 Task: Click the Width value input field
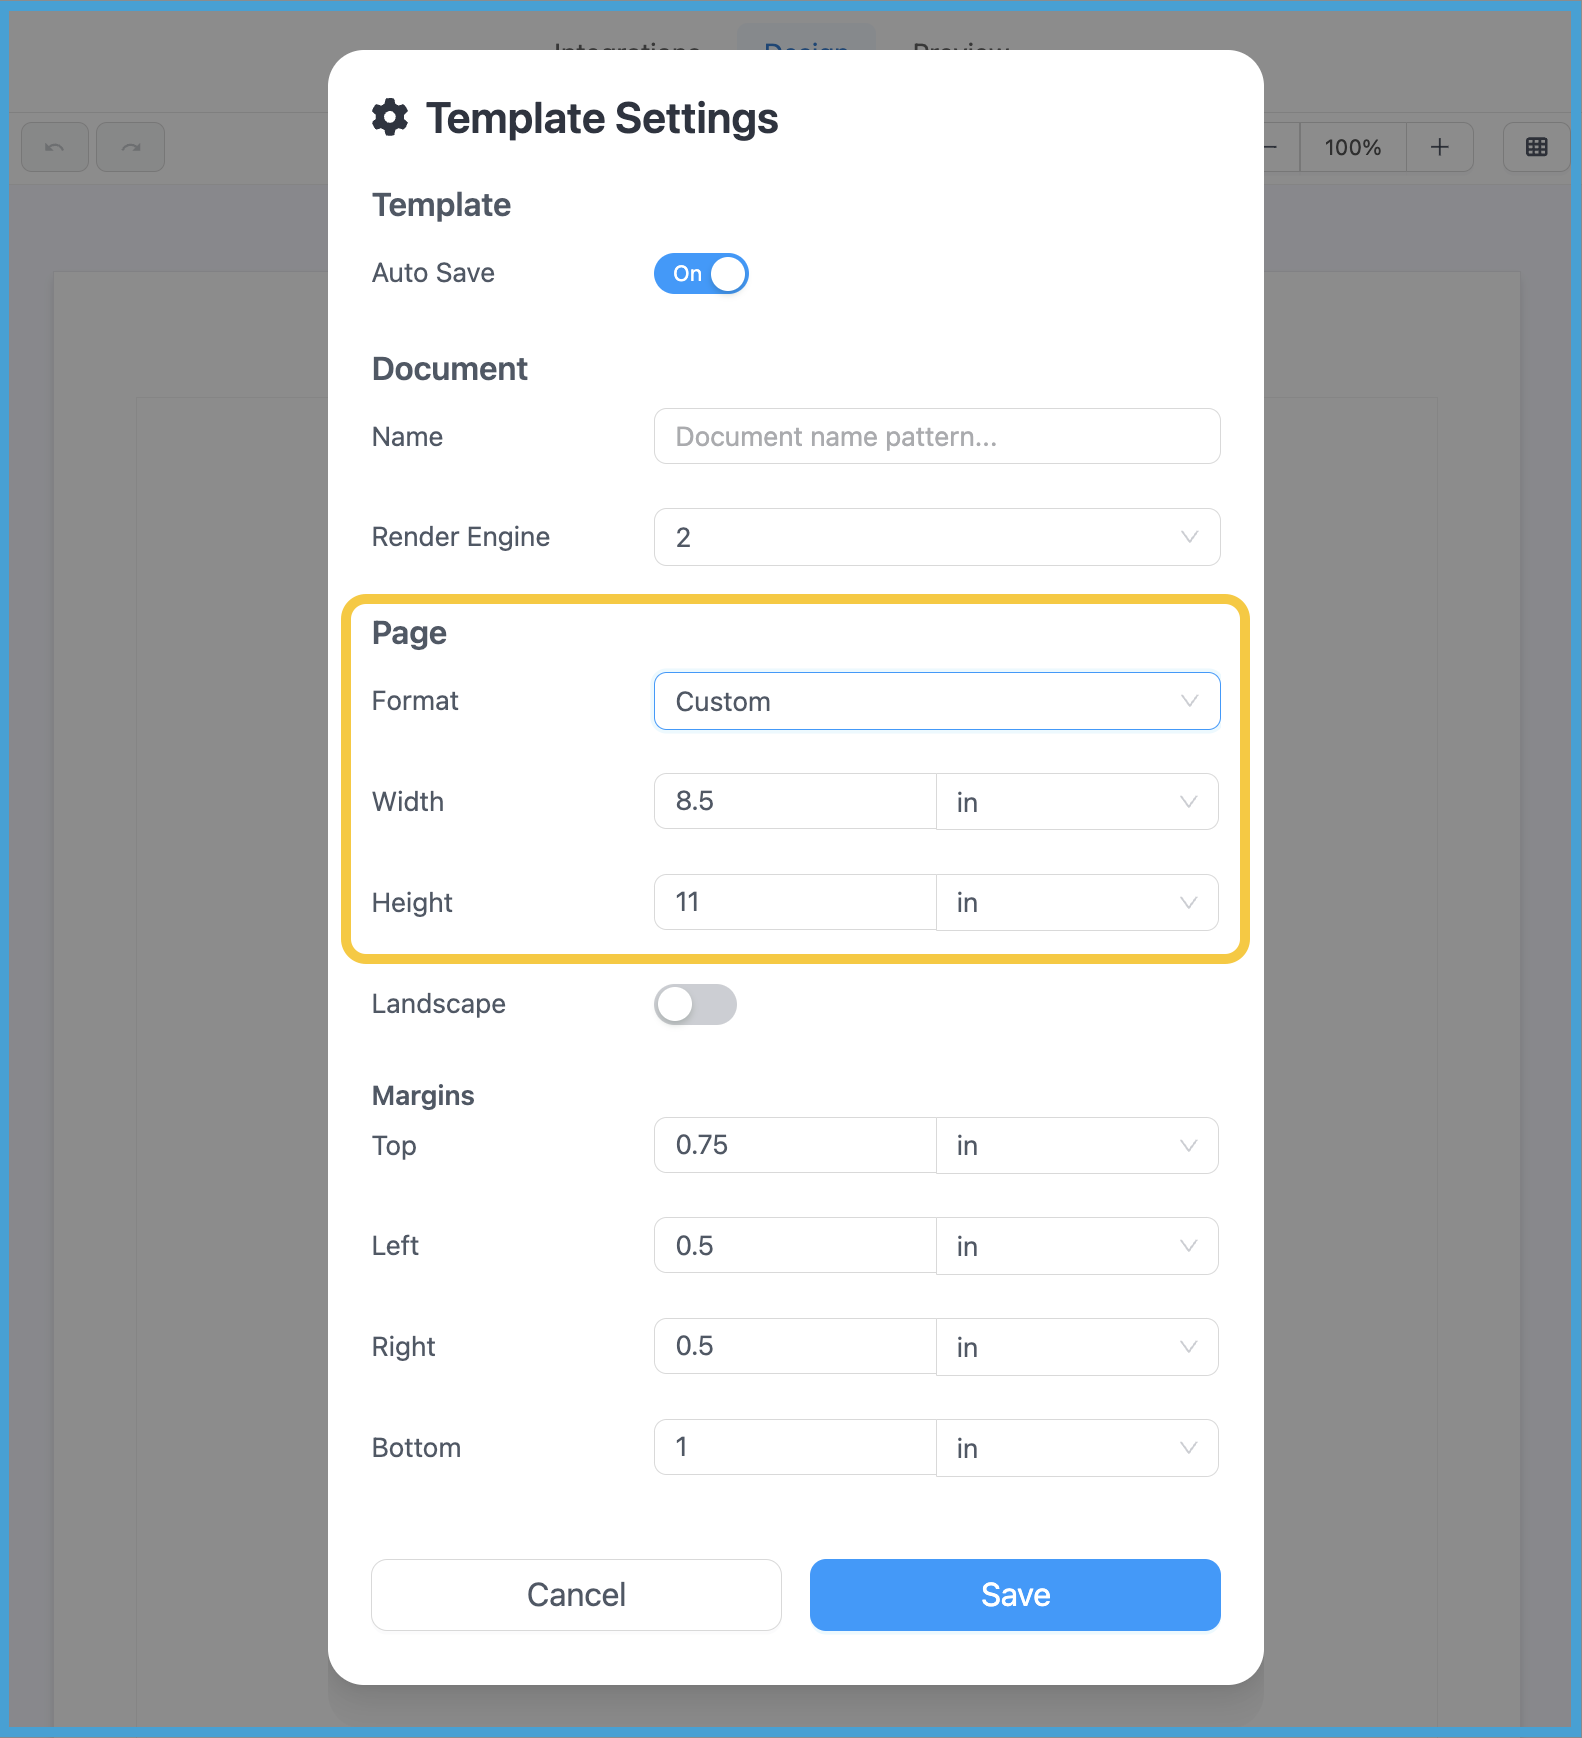(x=795, y=801)
